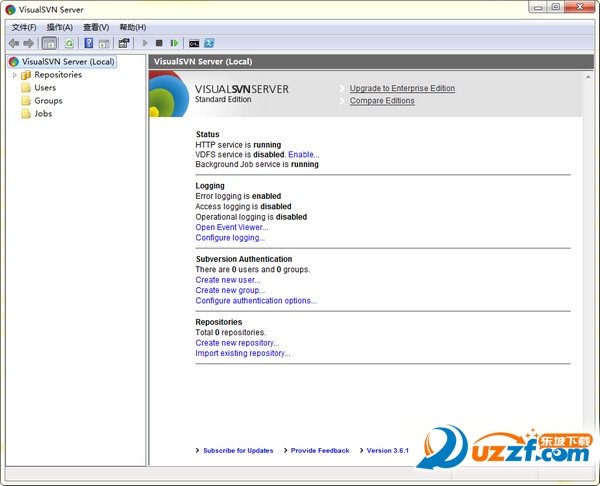Click 'Access logging is disabled' text
This screenshot has width=600, height=486.
tap(243, 206)
